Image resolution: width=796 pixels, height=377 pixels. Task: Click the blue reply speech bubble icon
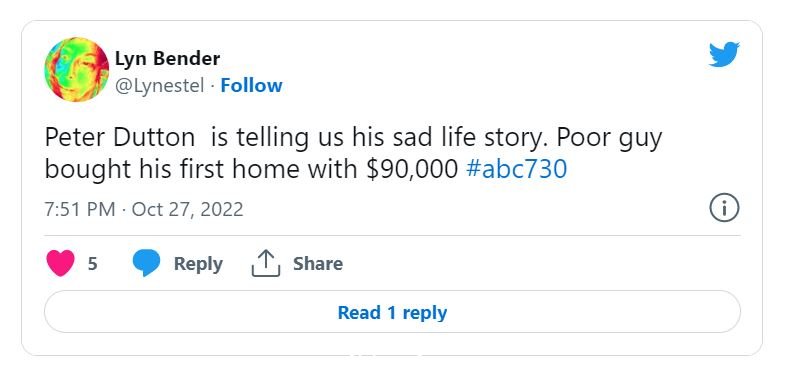pos(146,263)
